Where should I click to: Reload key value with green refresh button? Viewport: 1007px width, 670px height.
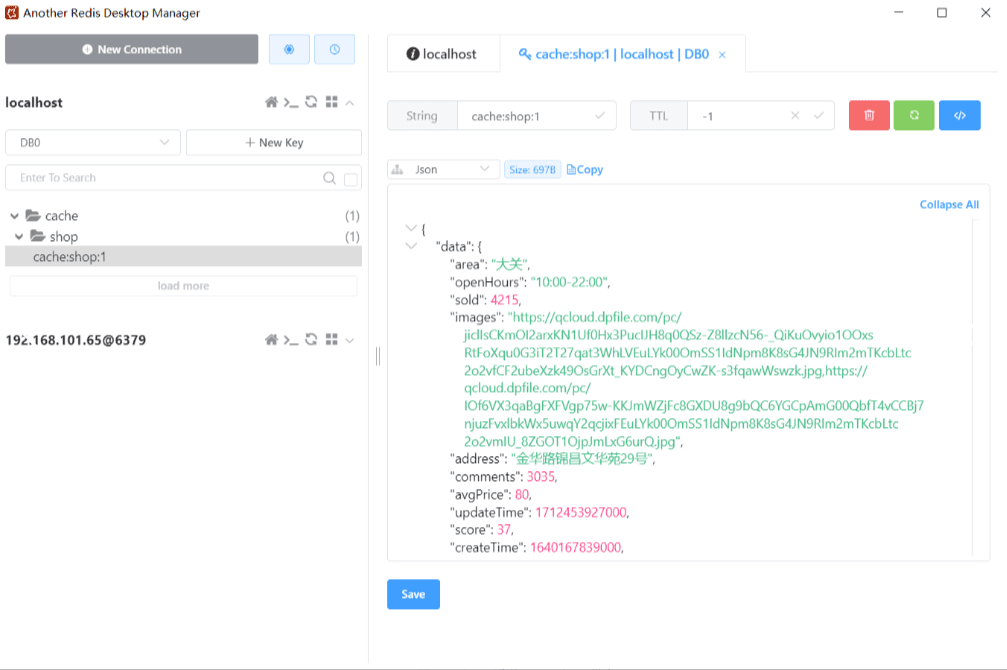click(x=914, y=116)
